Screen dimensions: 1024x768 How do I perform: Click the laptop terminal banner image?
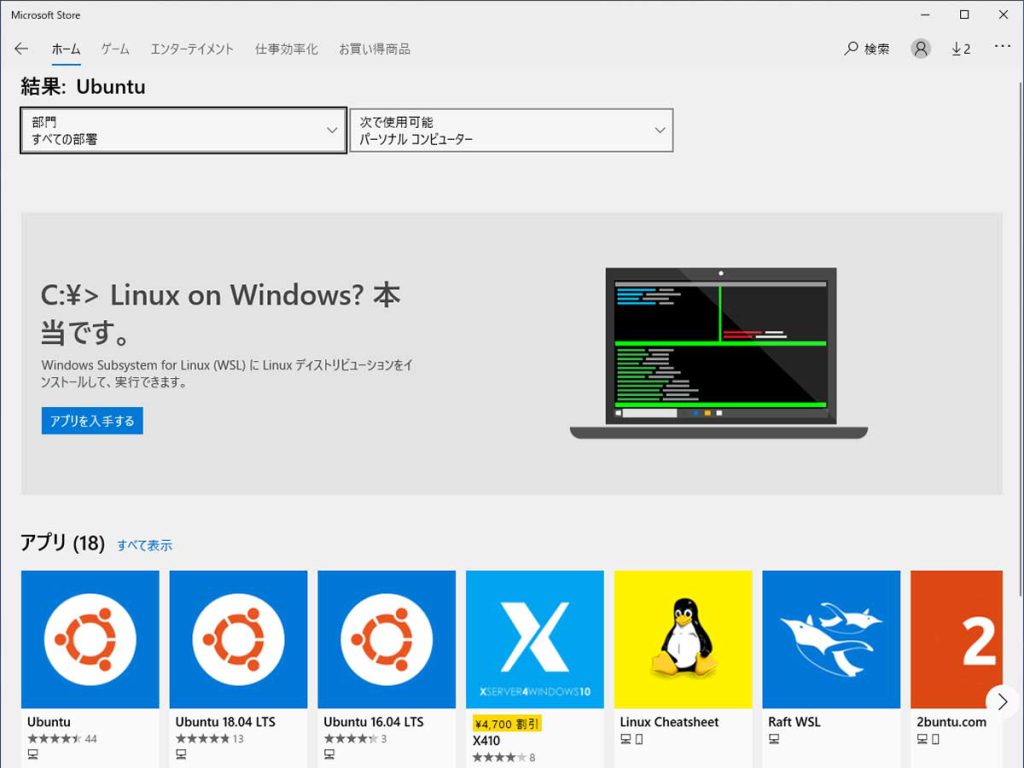[x=719, y=353]
